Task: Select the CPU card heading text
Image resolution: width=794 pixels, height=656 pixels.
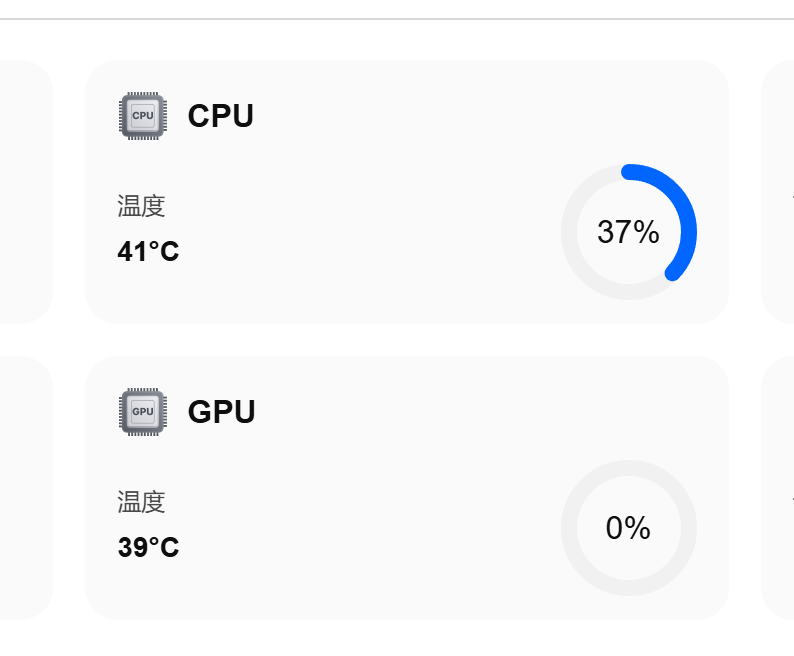Action: click(x=220, y=116)
